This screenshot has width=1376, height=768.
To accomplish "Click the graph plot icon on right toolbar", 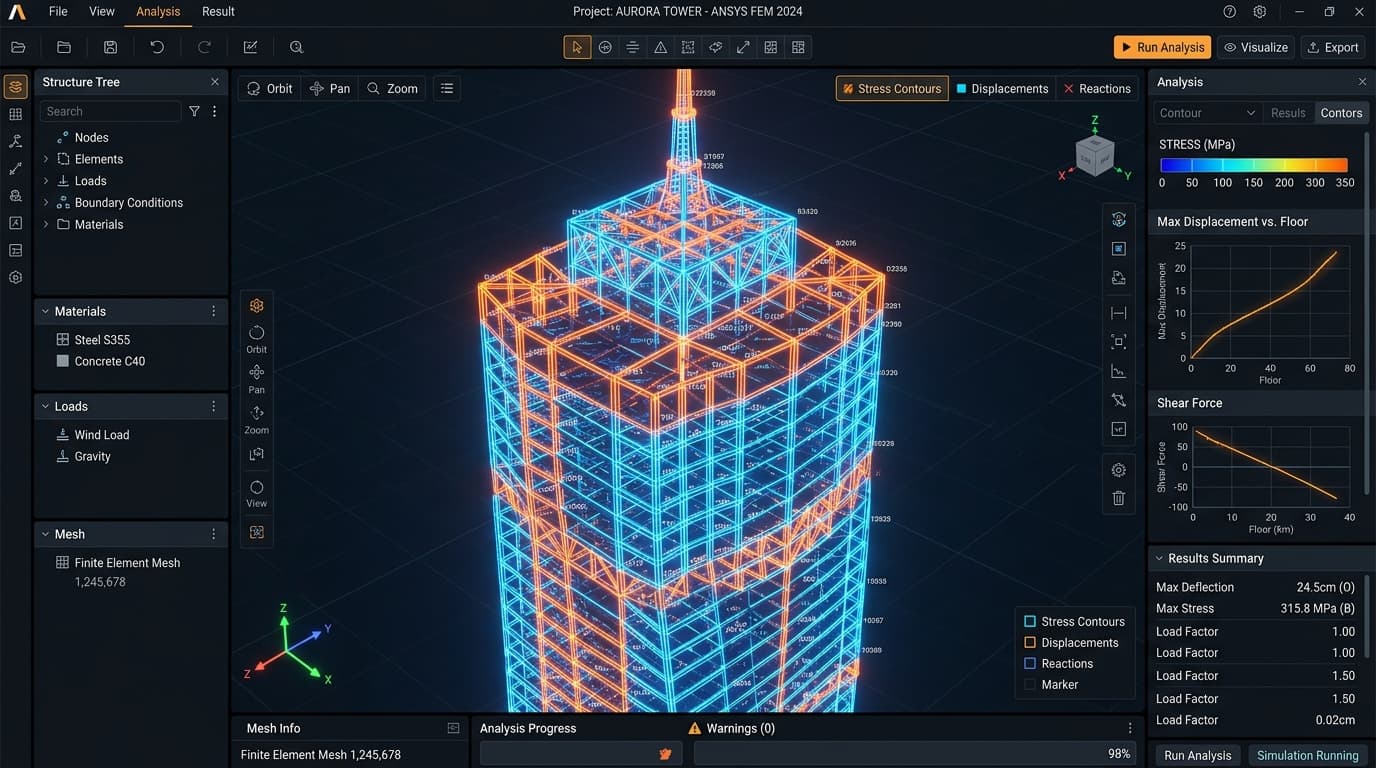I will [x=1119, y=372].
